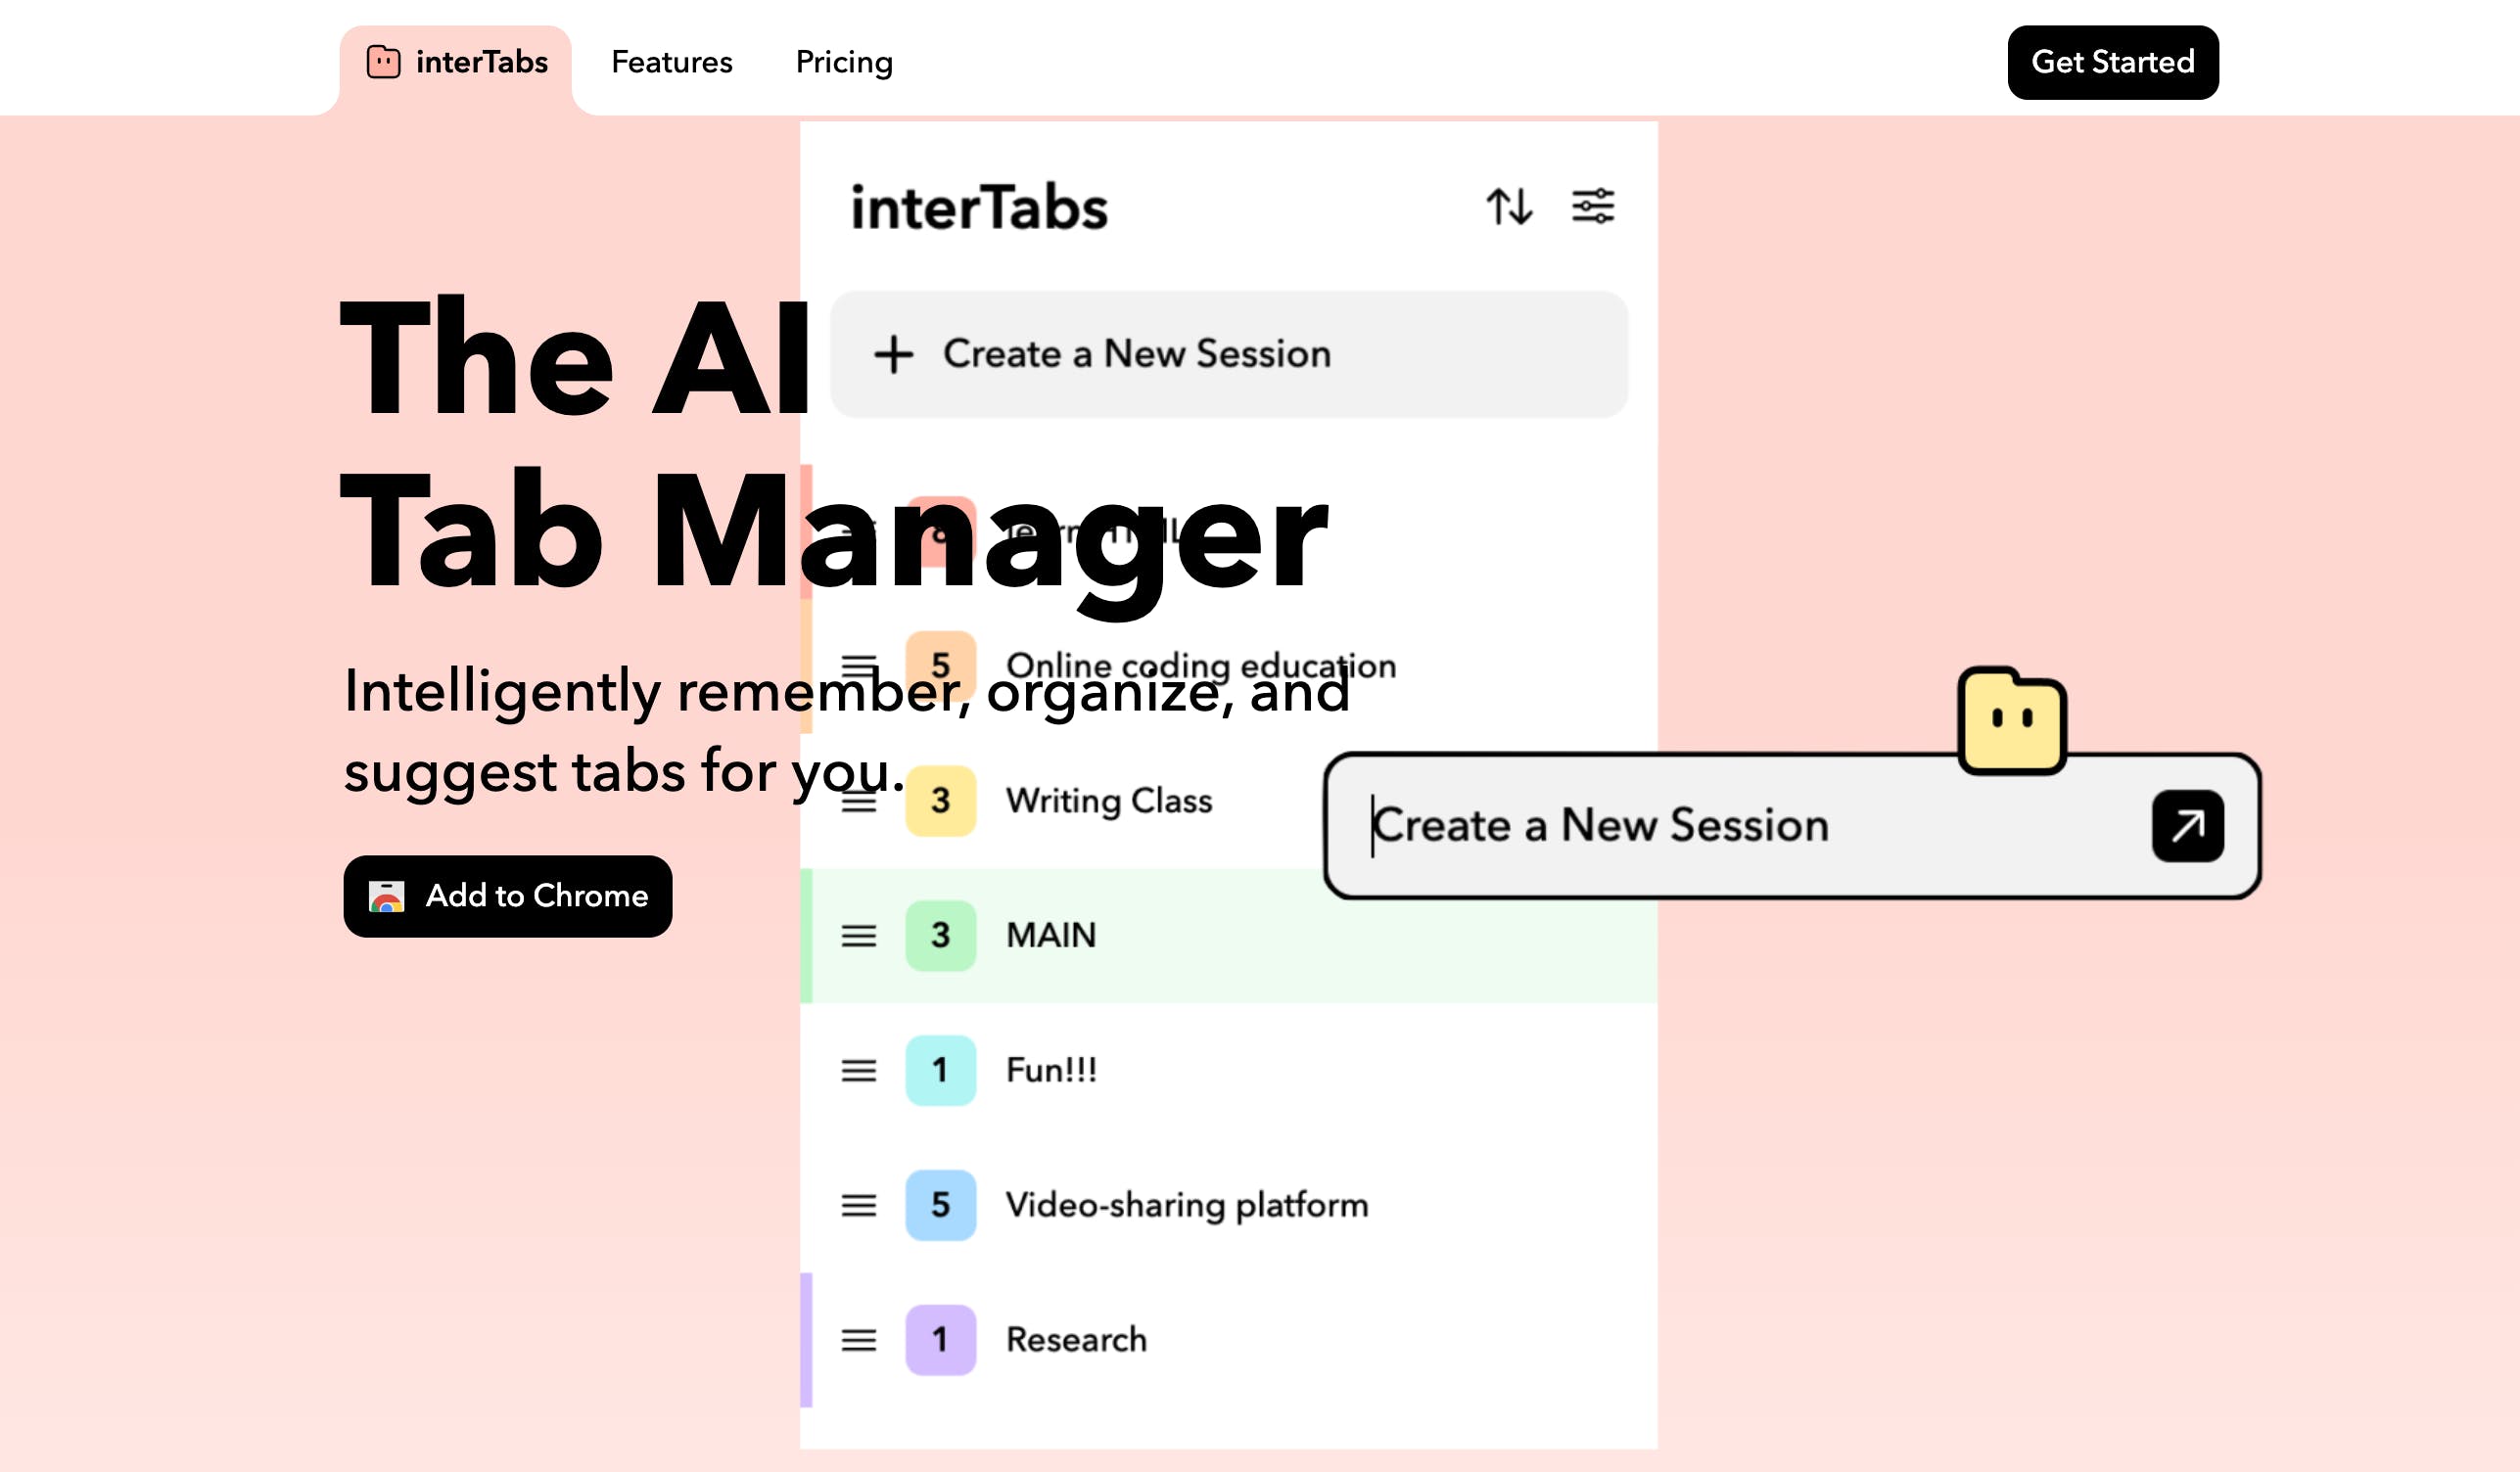Click drag handle for Research session
Screen dimensions: 2520x1472
858,1340
